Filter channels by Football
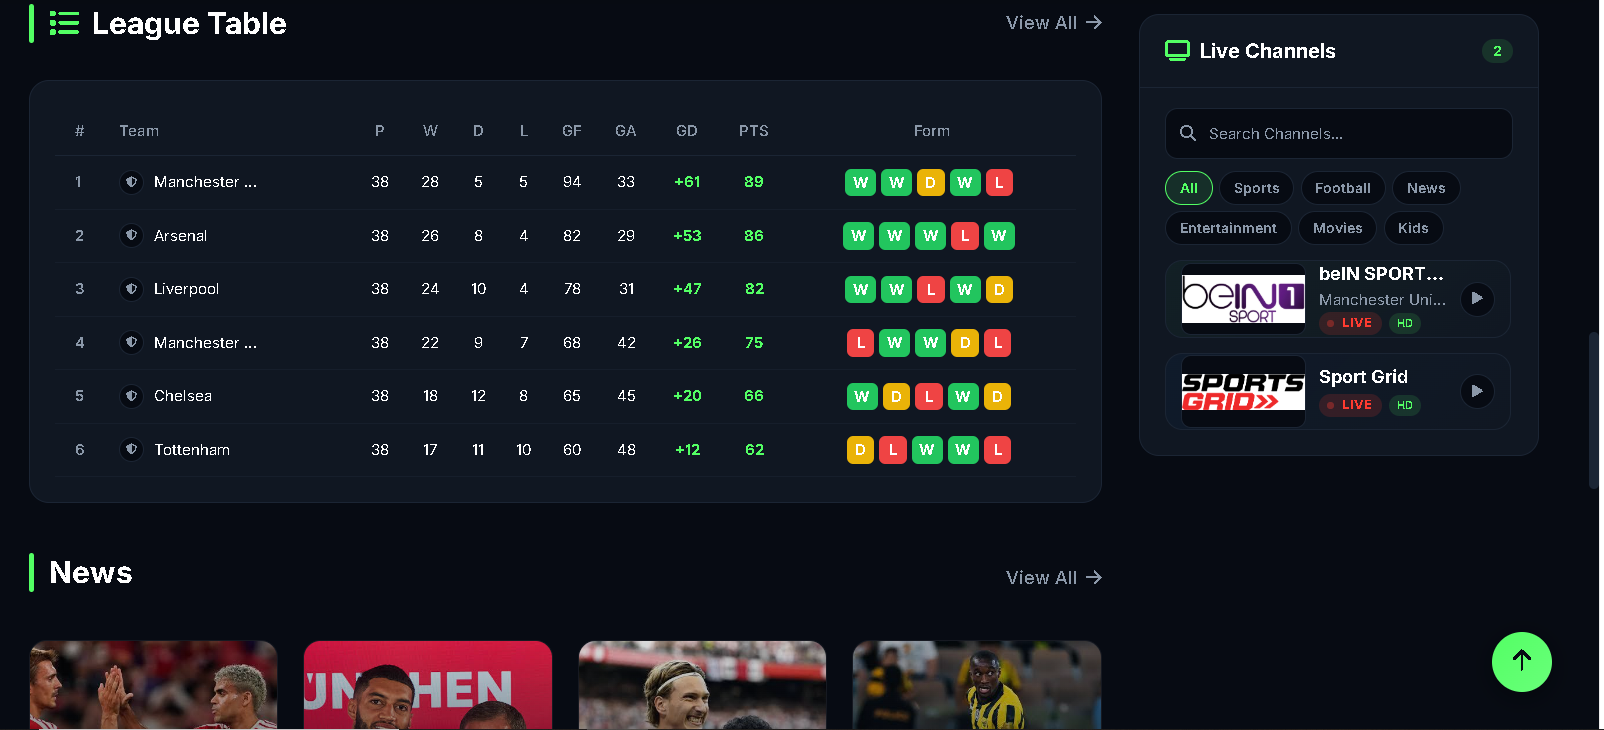The image size is (1604, 730). pyautogui.click(x=1343, y=188)
